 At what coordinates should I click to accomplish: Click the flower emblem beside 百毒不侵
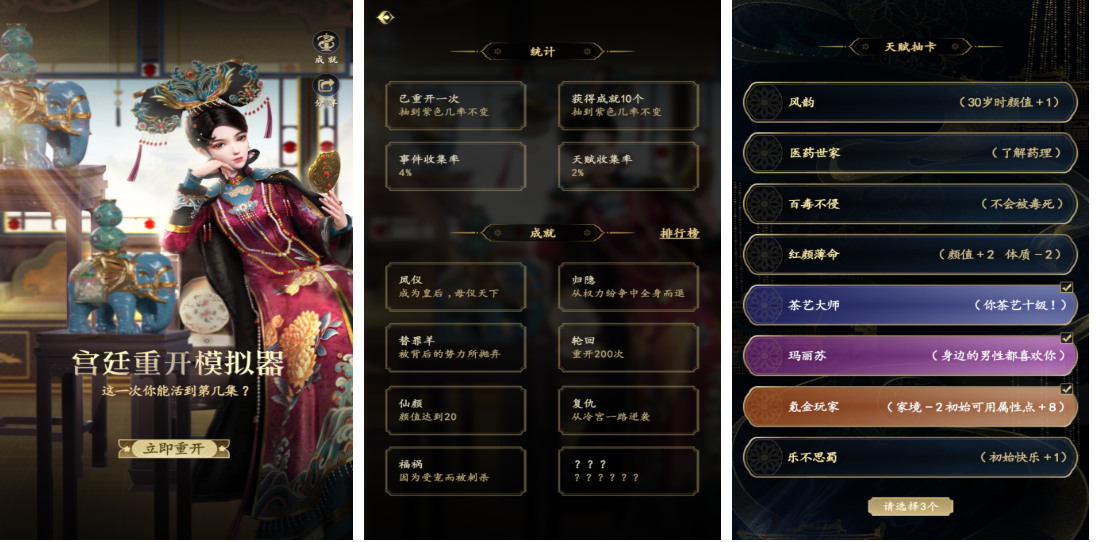coord(763,204)
